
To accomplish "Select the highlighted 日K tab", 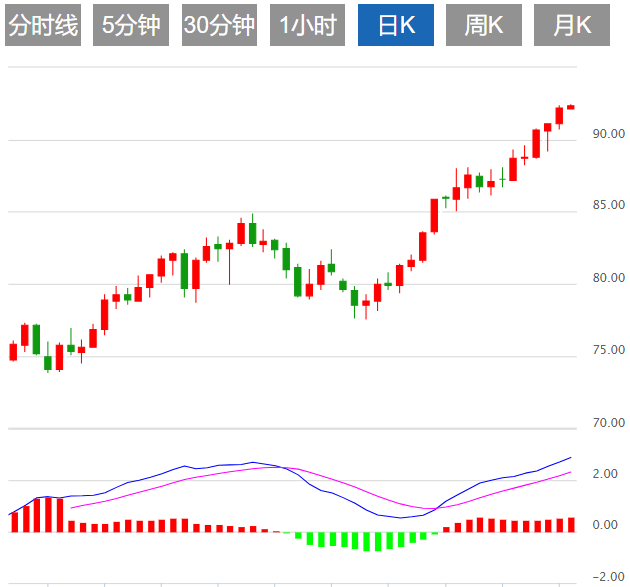I will (397, 26).
